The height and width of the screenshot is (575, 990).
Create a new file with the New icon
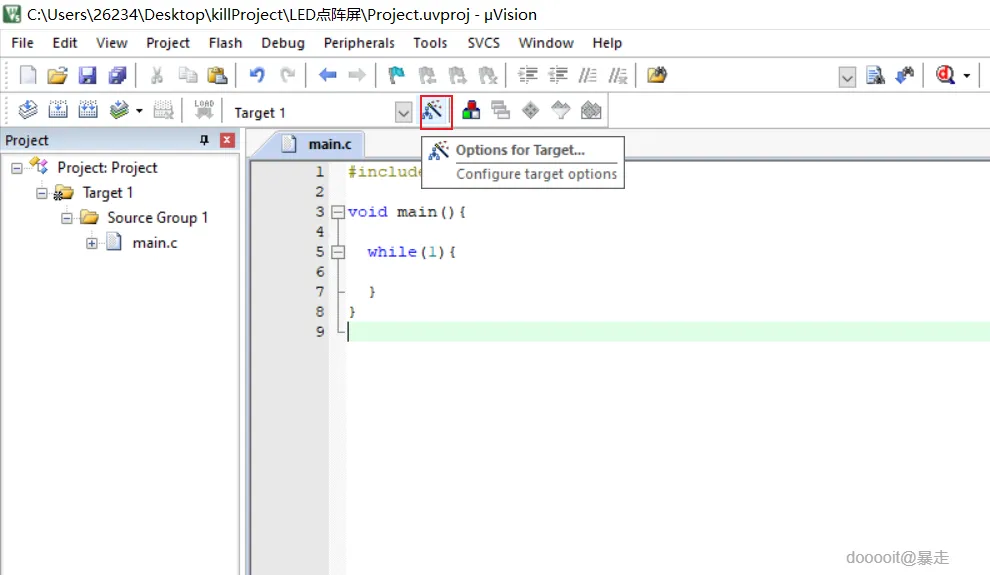tap(28, 75)
